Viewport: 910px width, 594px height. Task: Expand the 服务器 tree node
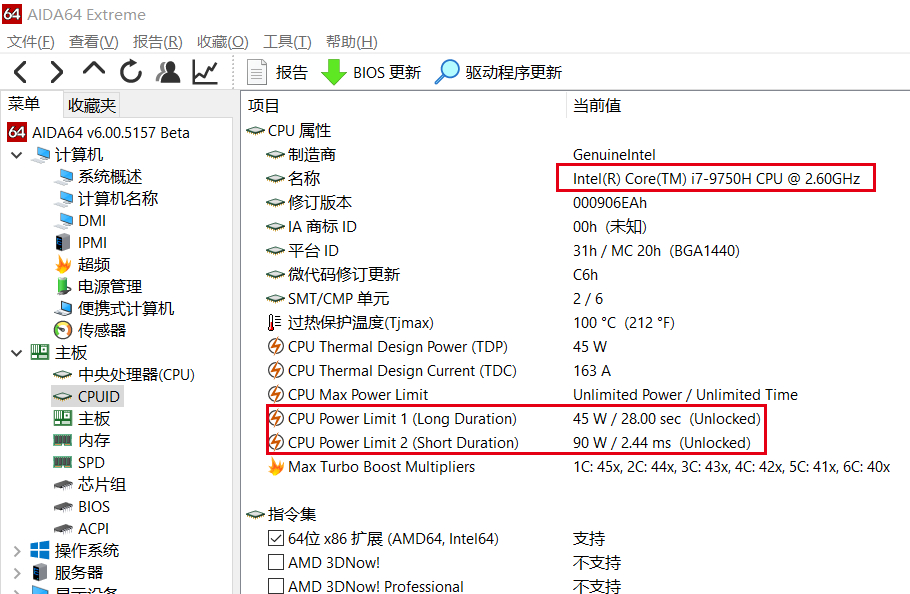tap(17, 573)
